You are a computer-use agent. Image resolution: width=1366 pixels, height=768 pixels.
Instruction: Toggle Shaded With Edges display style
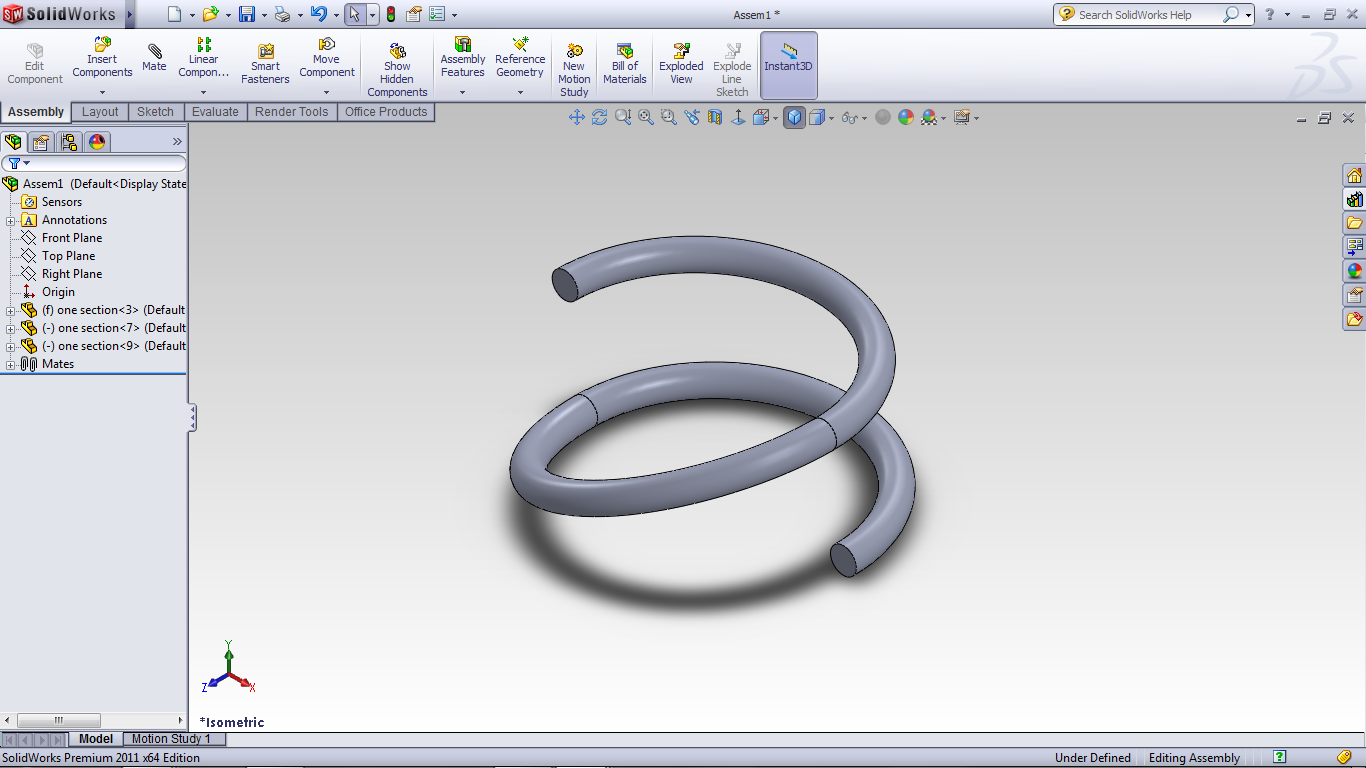[795, 117]
